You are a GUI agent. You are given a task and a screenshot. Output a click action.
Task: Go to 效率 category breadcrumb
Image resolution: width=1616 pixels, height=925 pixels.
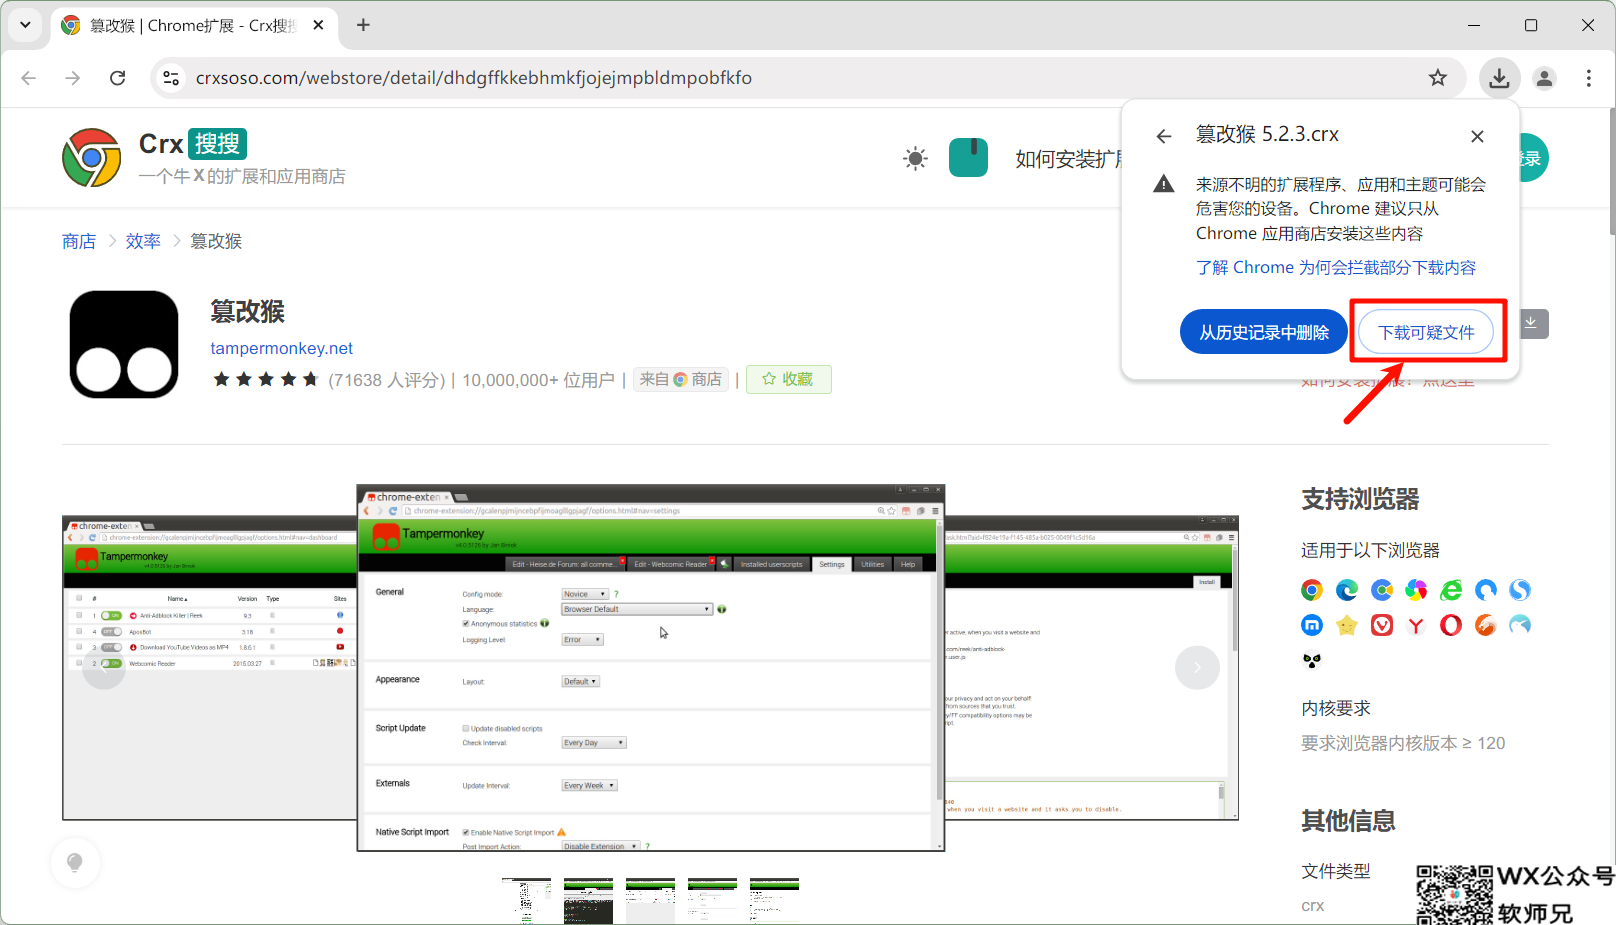pos(143,241)
